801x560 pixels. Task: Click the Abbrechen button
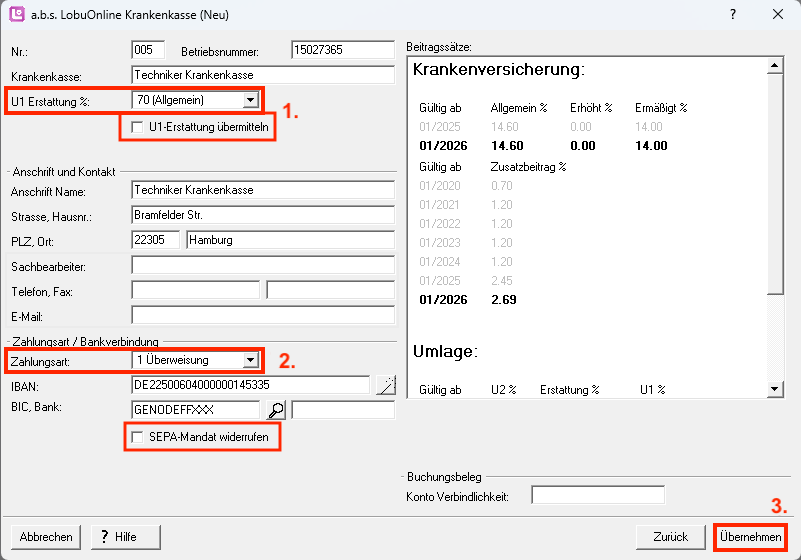[46, 537]
